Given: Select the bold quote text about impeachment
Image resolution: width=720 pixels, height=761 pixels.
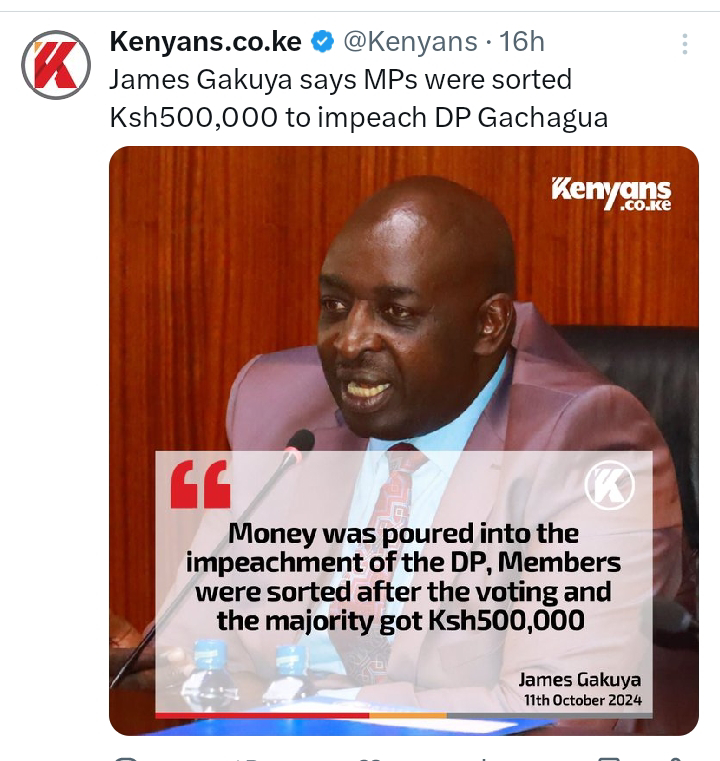Looking at the screenshot, I should pyautogui.click(x=403, y=578).
